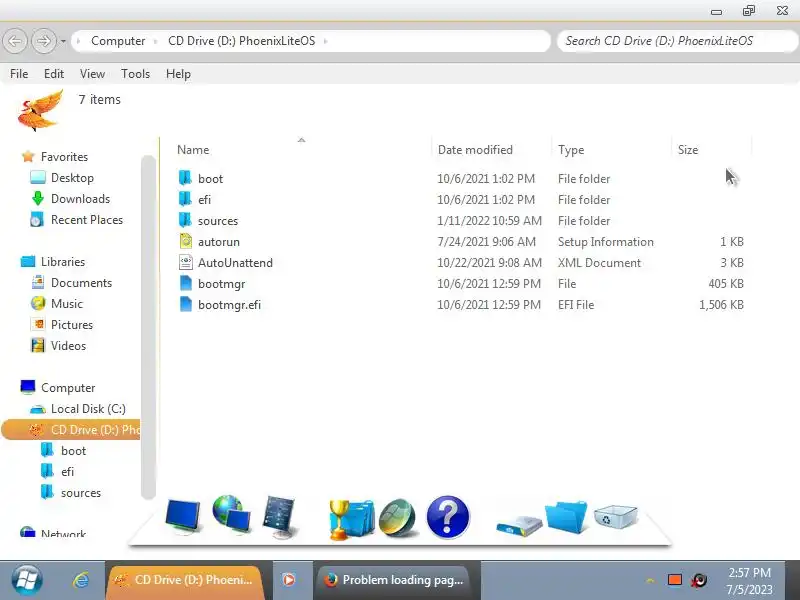This screenshot has height=600, width=800.
Task: Click the Search CD Drive input field
Action: click(678, 41)
